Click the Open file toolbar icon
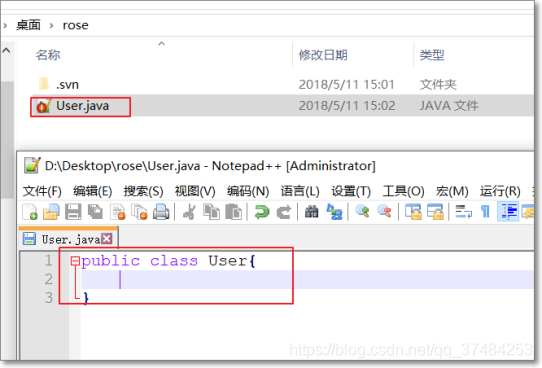Screen dimensions: 542x368 pyautogui.click(x=51, y=211)
